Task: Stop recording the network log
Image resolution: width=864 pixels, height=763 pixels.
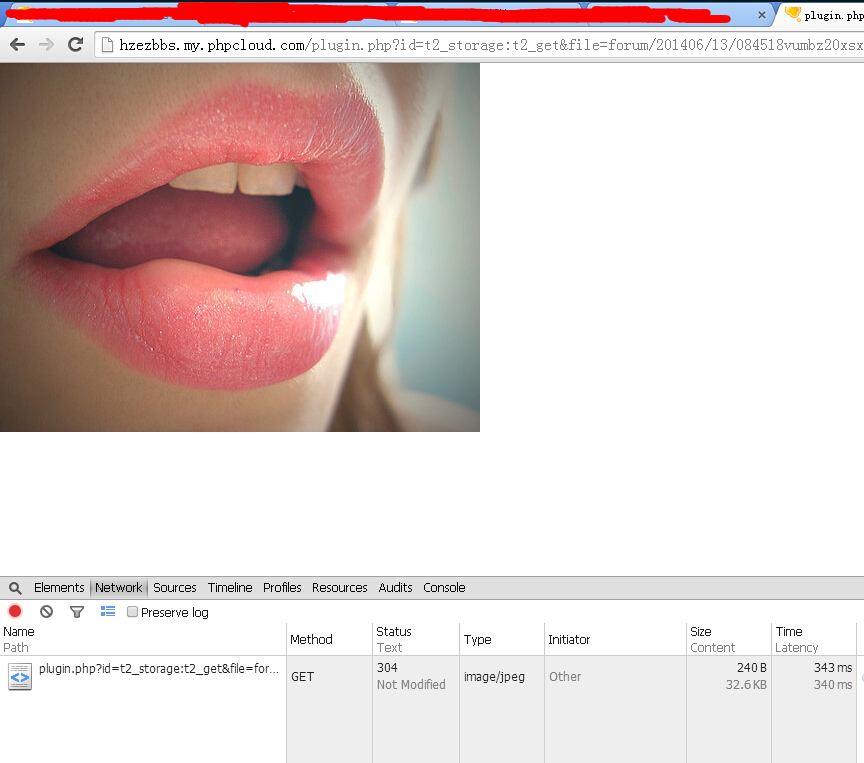Action: [x=15, y=611]
